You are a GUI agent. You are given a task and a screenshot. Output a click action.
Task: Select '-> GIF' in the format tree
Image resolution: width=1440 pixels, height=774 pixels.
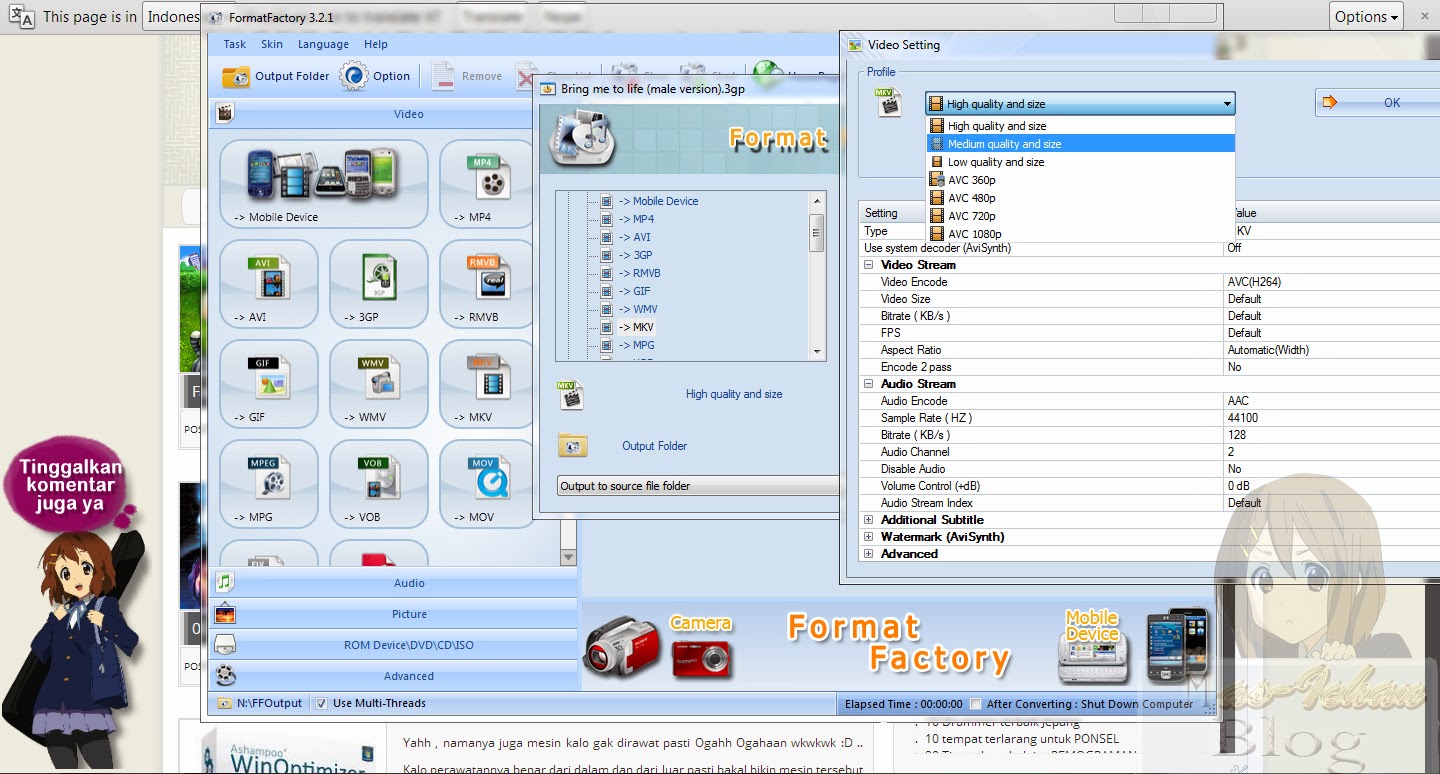[634, 291]
